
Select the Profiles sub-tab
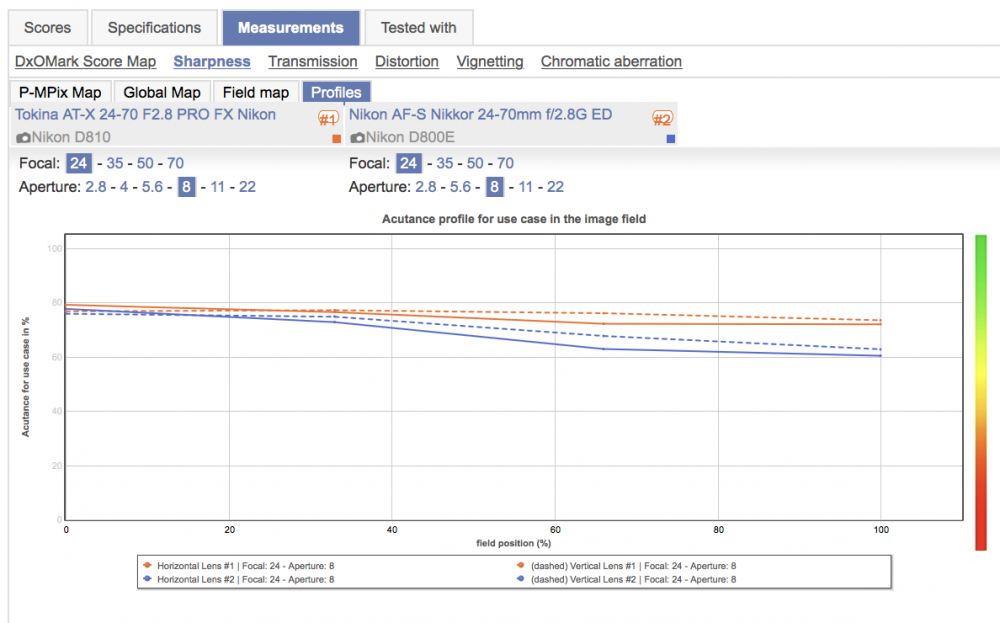tap(336, 92)
